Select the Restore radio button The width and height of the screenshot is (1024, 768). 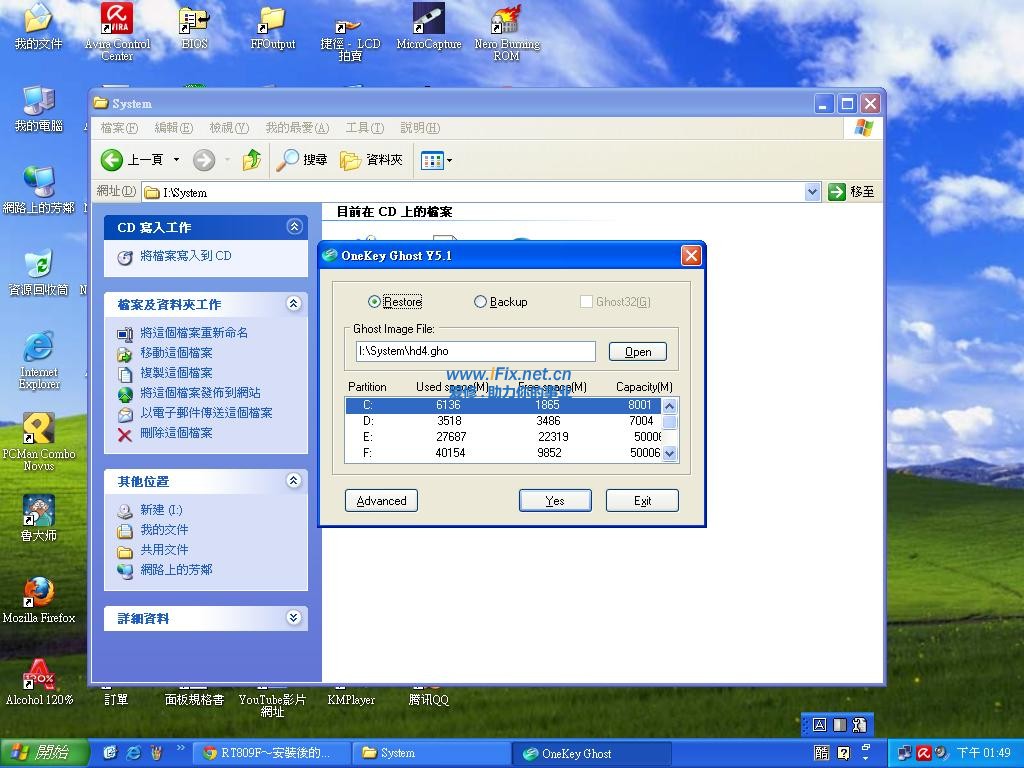[375, 302]
